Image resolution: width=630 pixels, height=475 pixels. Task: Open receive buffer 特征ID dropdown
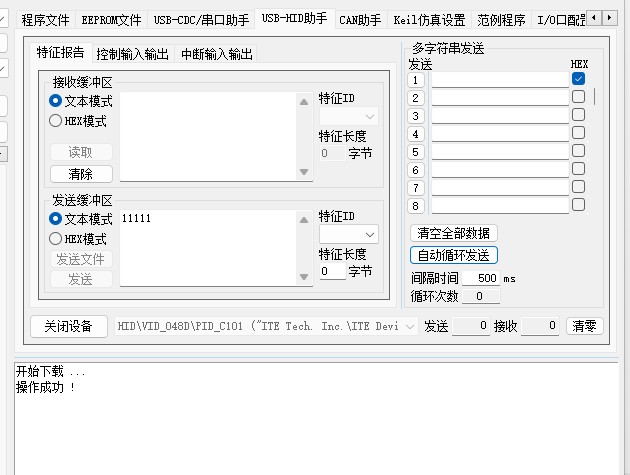click(349, 117)
